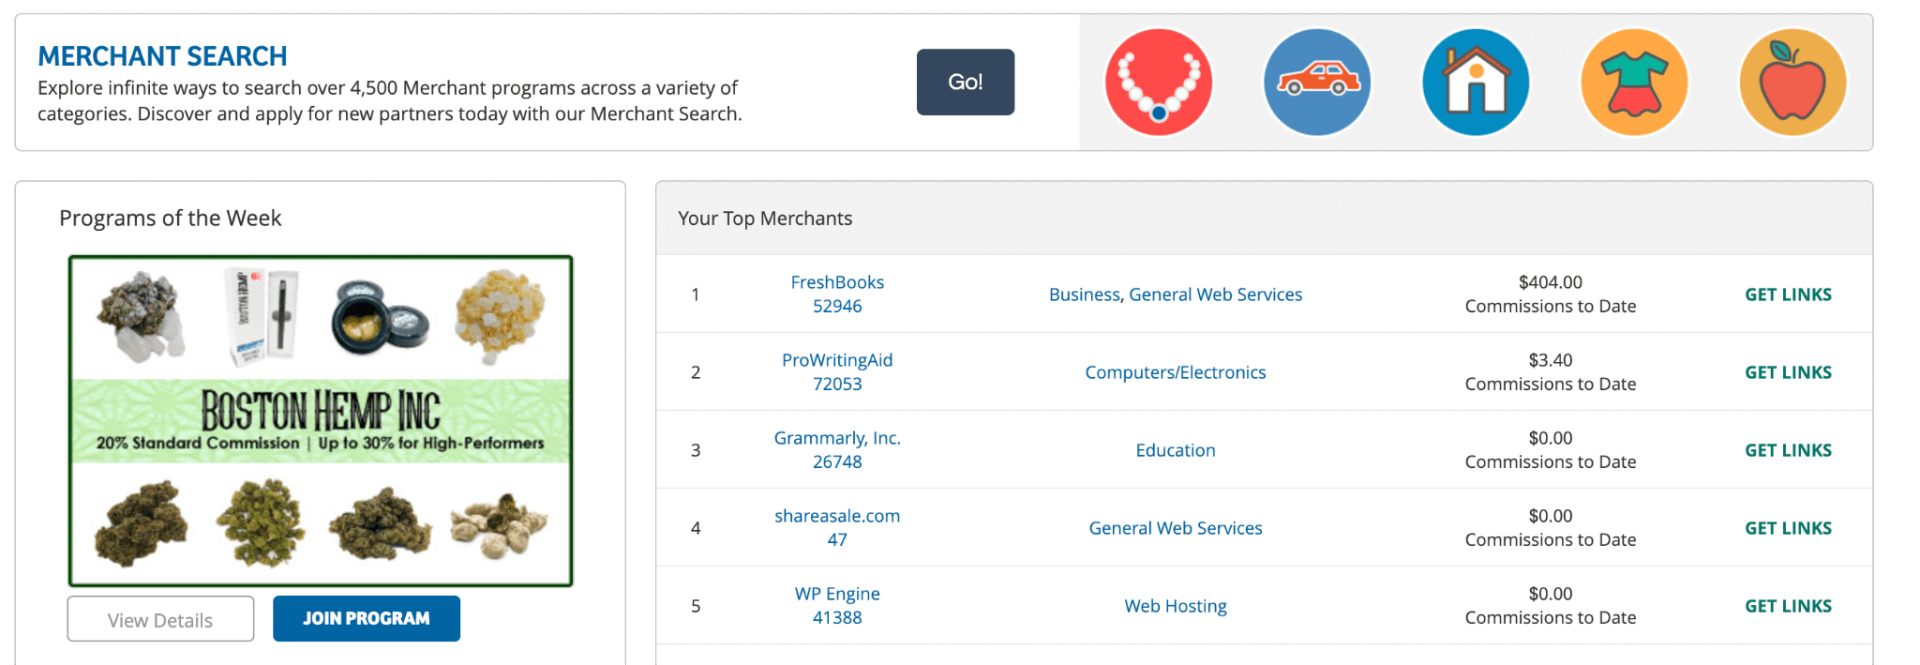
Task: Open the WP Engine 41388 link
Action: (837, 606)
